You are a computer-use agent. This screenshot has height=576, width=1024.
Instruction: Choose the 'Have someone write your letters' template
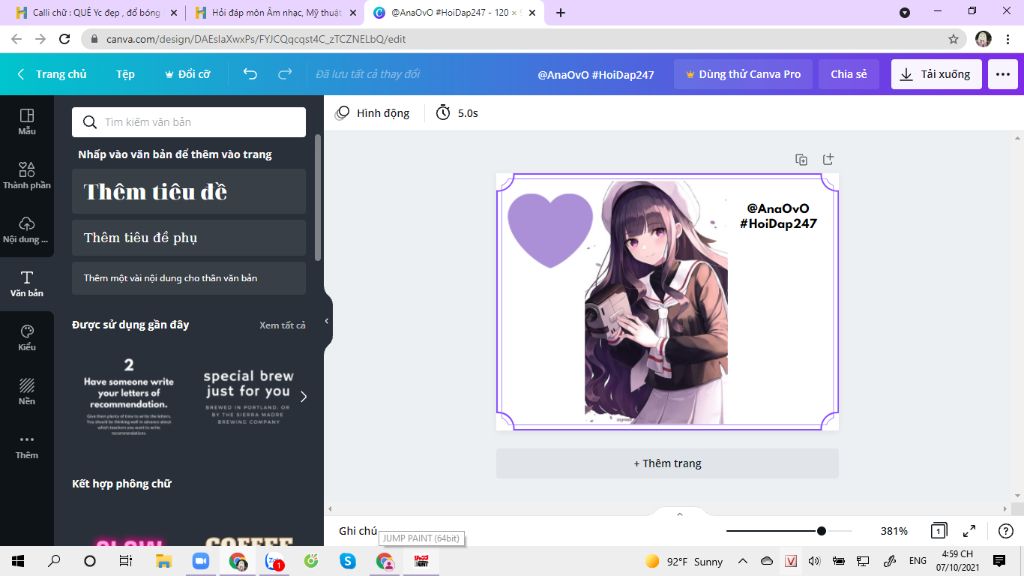click(129, 396)
